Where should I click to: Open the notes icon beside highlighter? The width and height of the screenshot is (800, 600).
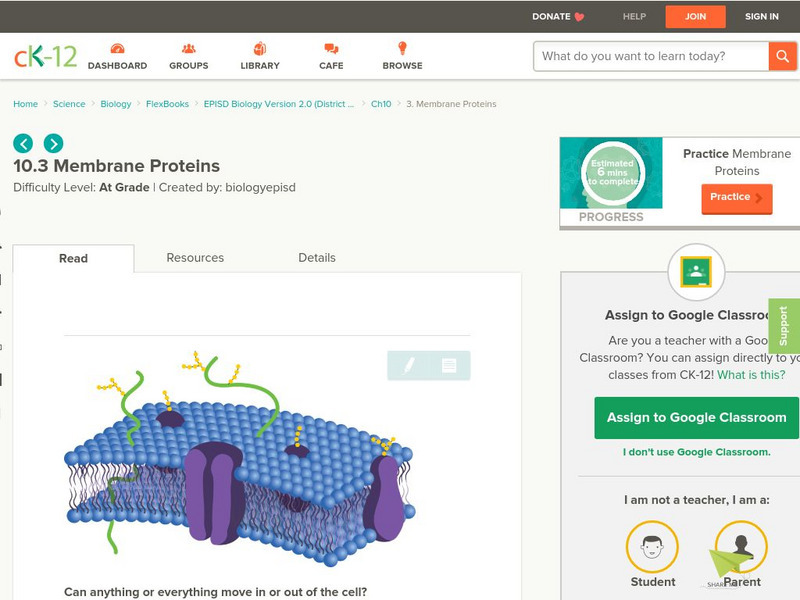(x=449, y=366)
